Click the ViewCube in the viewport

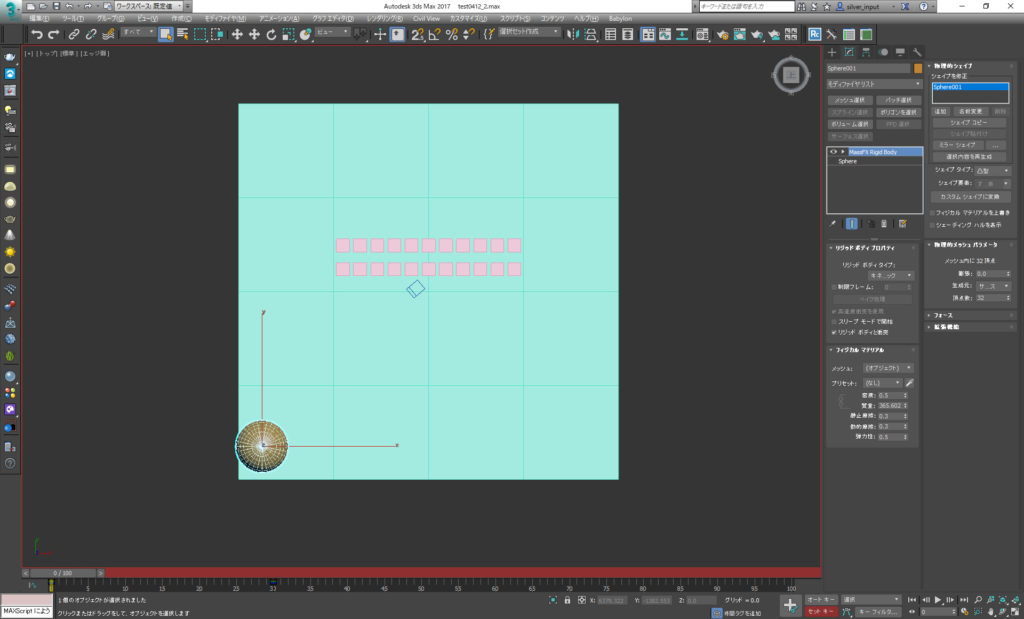(x=790, y=75)
